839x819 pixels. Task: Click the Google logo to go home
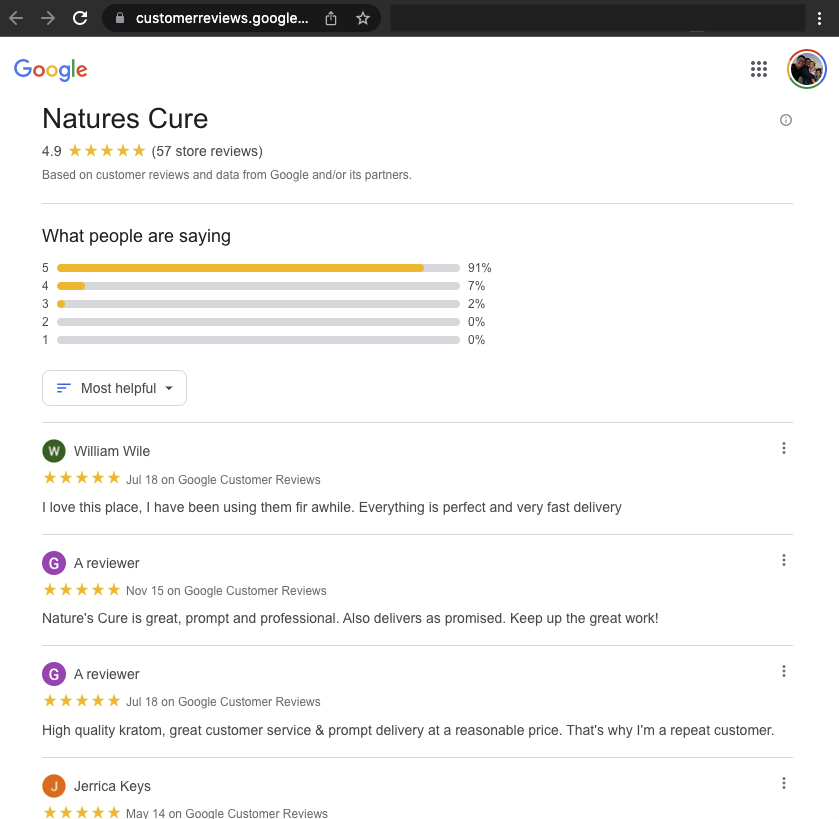(50, 69)
